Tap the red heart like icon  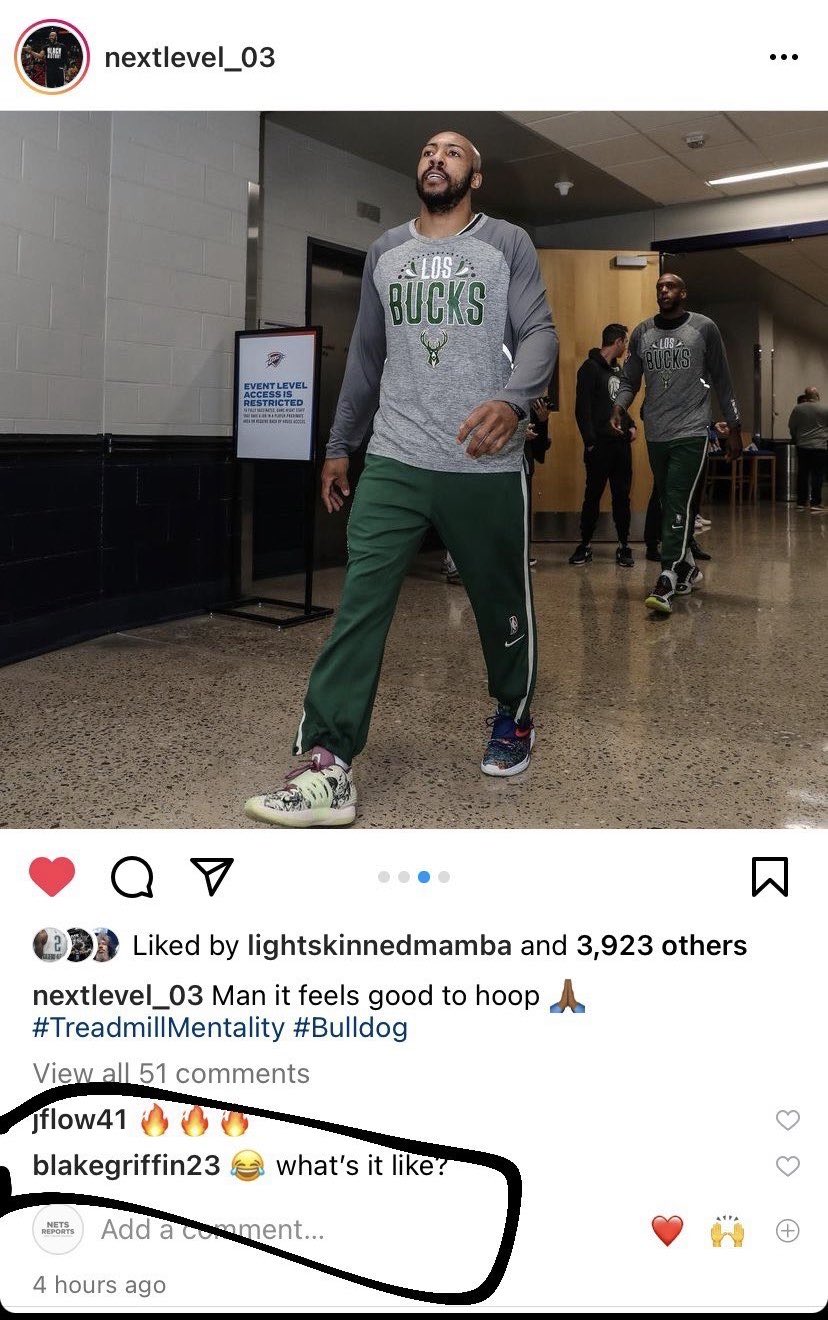52,877
